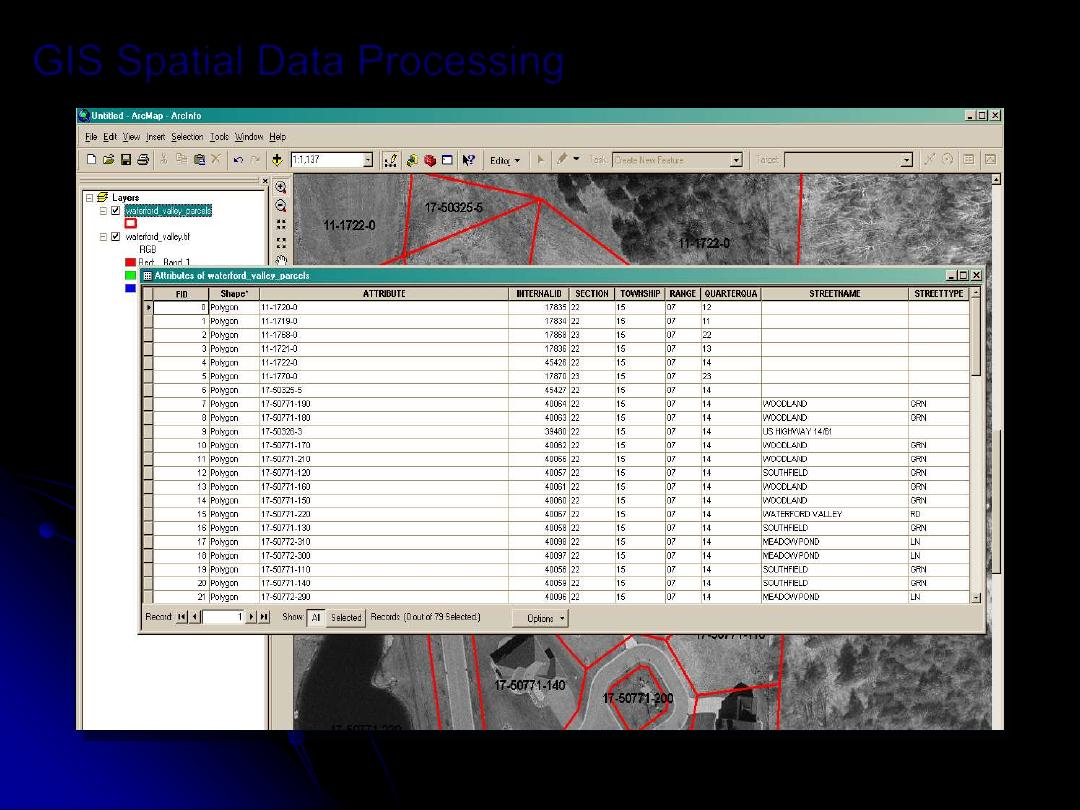Open the Edit menu
1080x810 pixels.
[110, 137]
